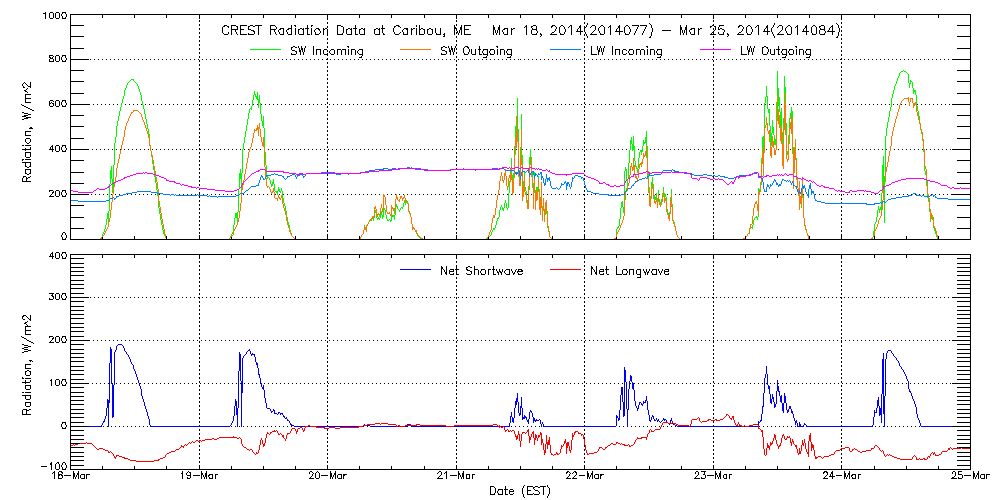The image size is (1000, 500).
Task: Click the 21-Mar date label
Action: 456,476
